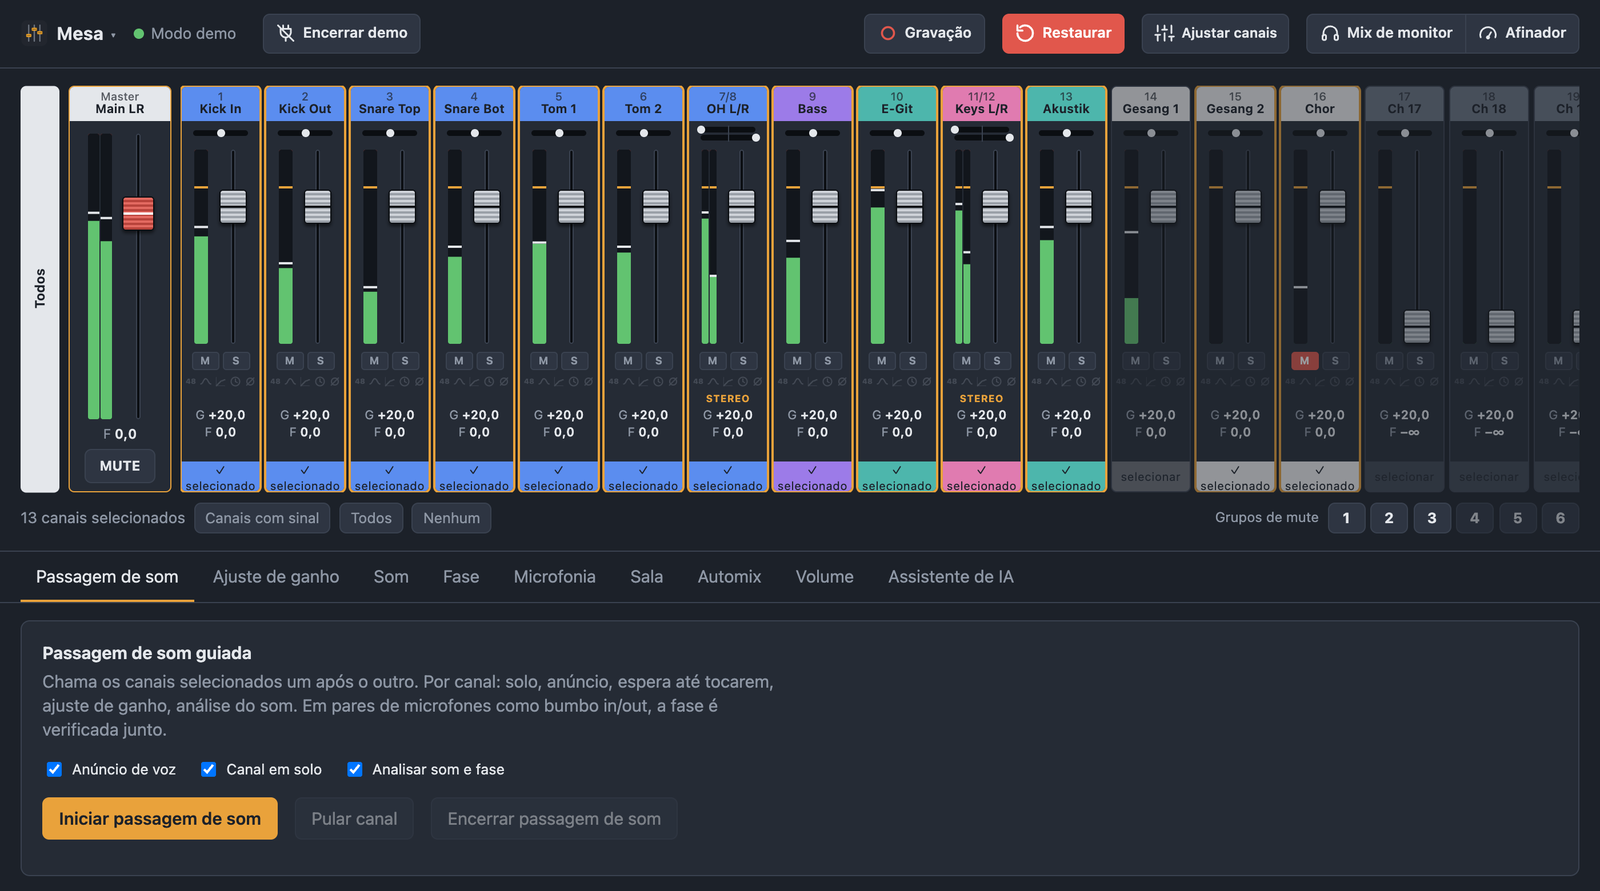Uncheck Analisar som e fase checkbox
This screenshot has width=1600, height=891.
click(354, 769)
